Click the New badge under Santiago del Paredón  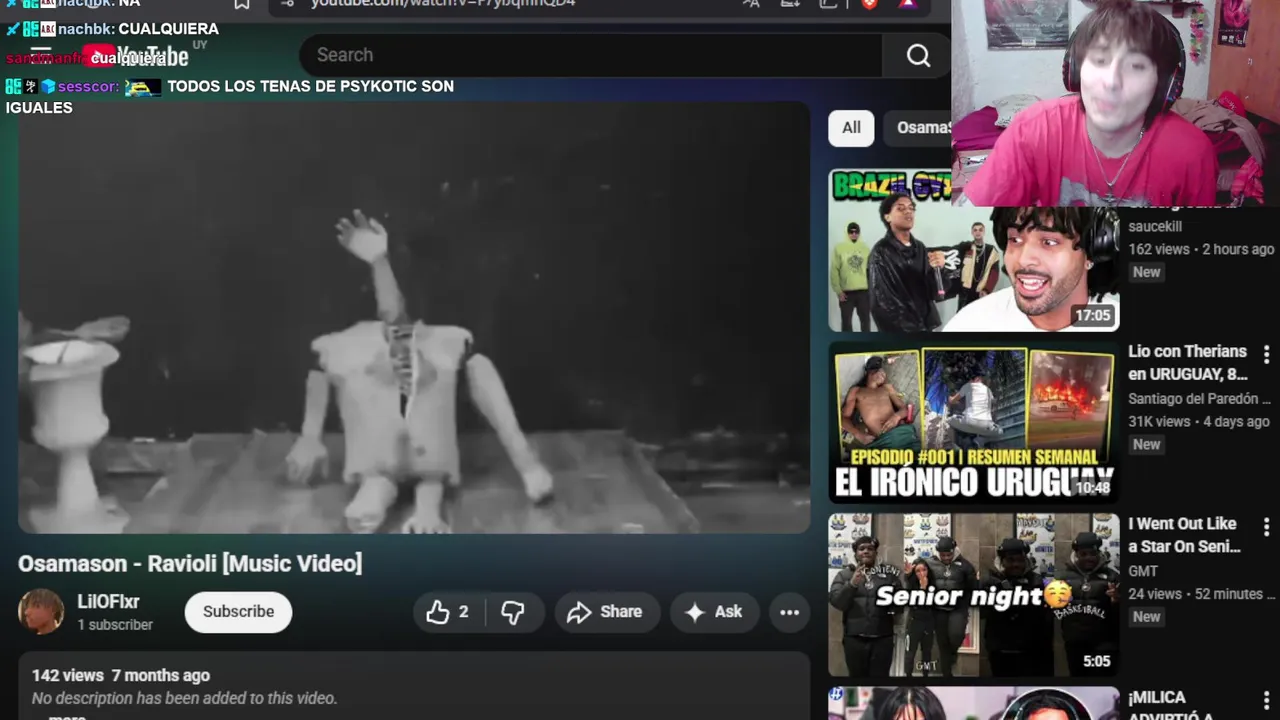[x=1146, y=445]
